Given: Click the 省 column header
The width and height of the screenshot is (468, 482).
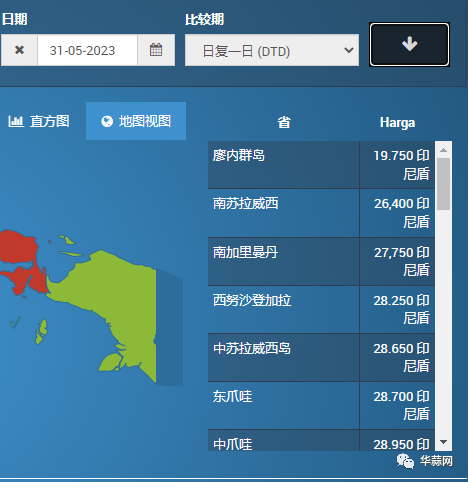Looking at the screenshot, I should tap(284, 122).
